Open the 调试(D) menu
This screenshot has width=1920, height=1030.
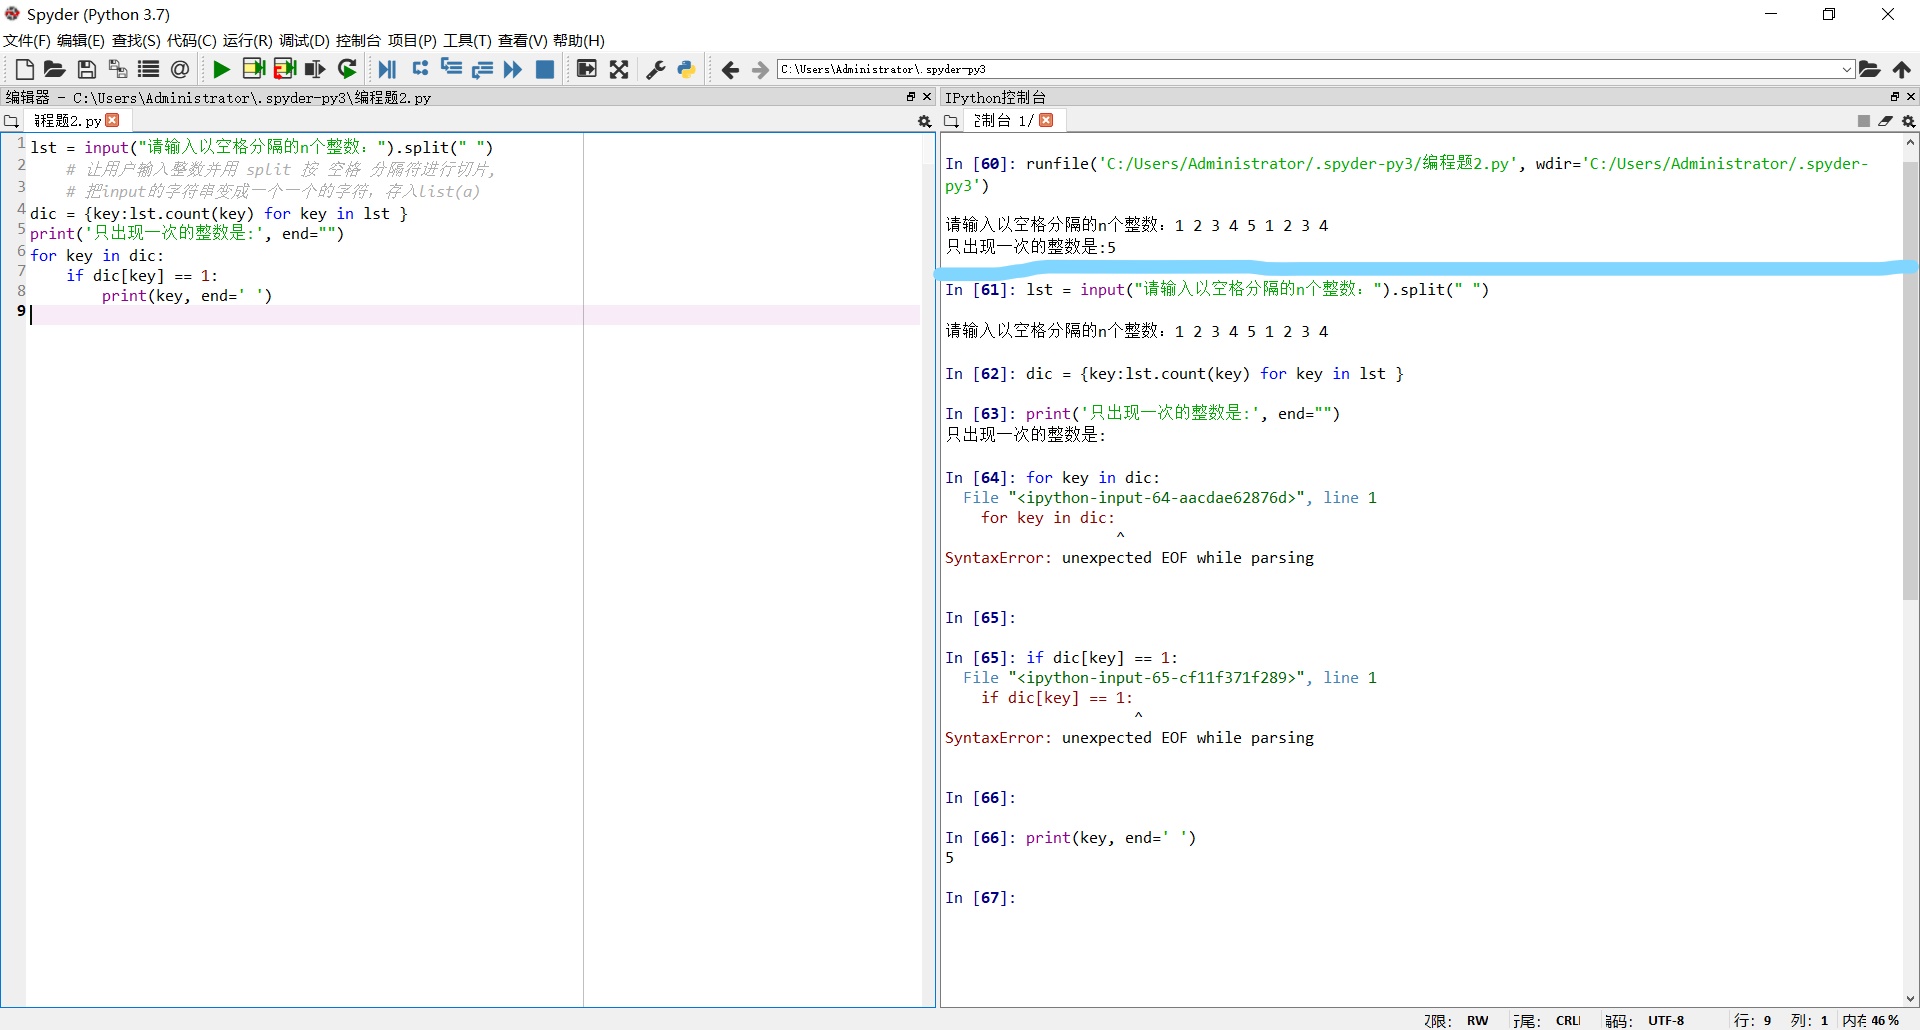(304, 41)
